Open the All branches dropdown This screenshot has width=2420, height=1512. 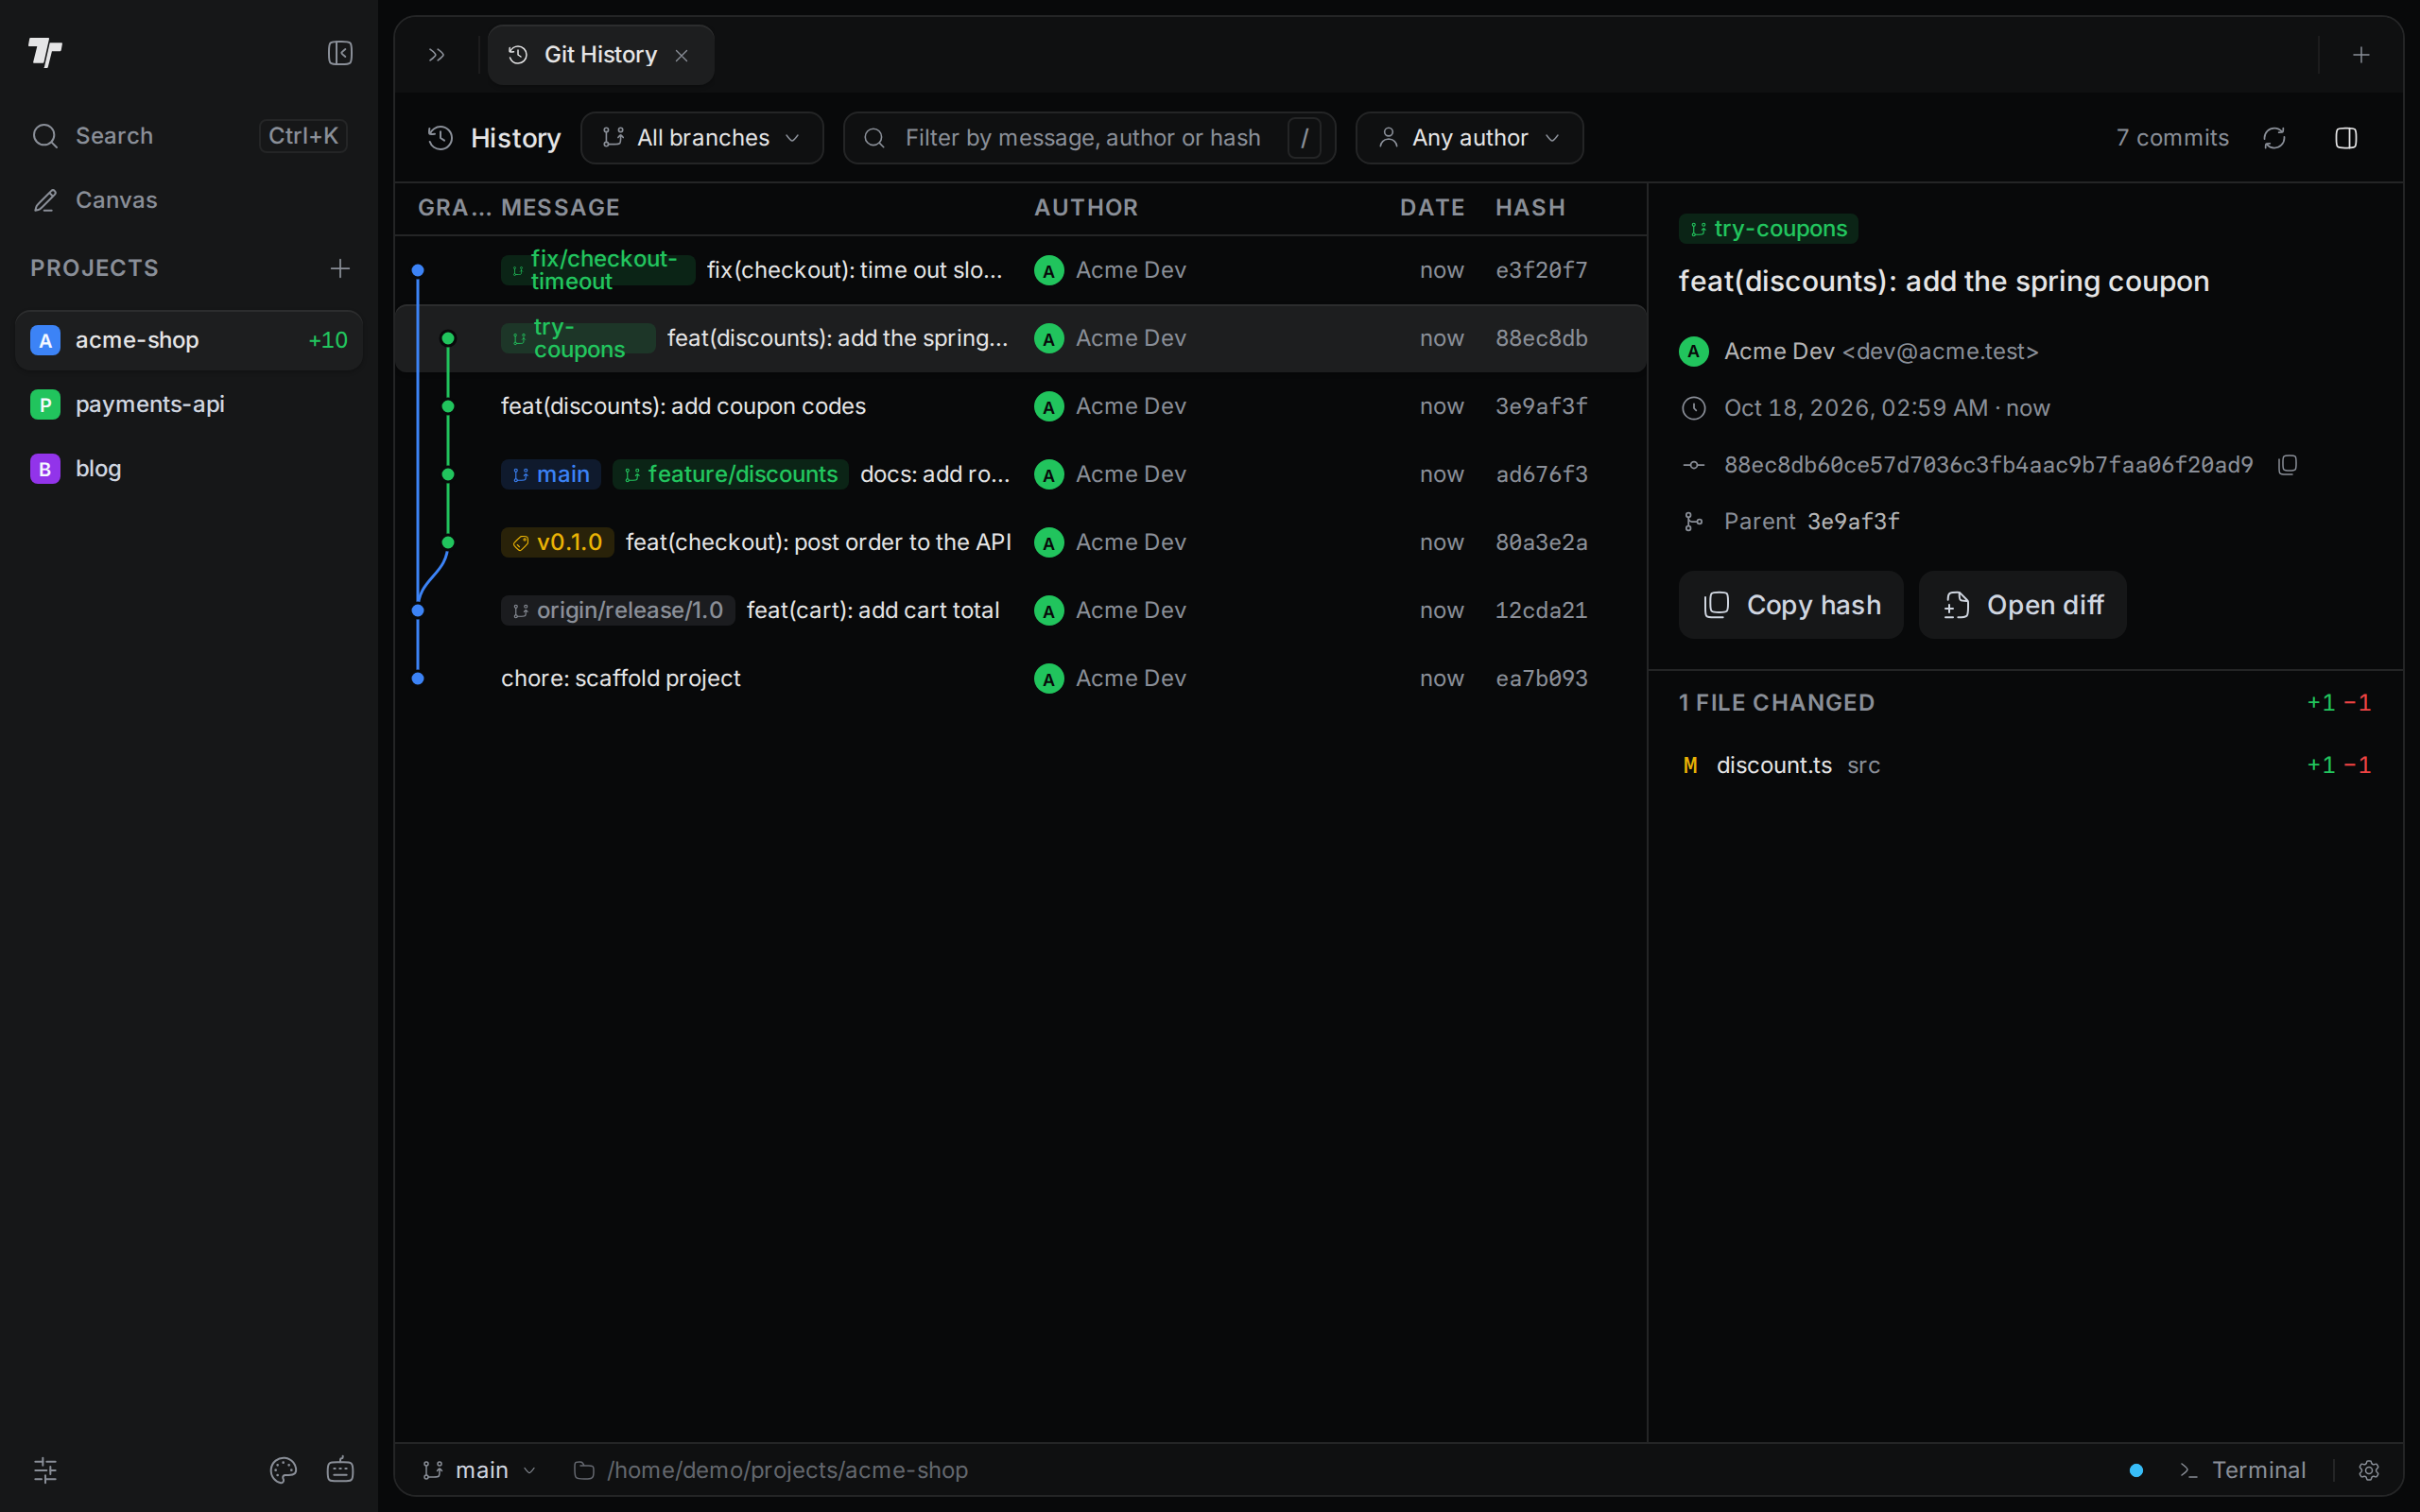click(702, 138)
